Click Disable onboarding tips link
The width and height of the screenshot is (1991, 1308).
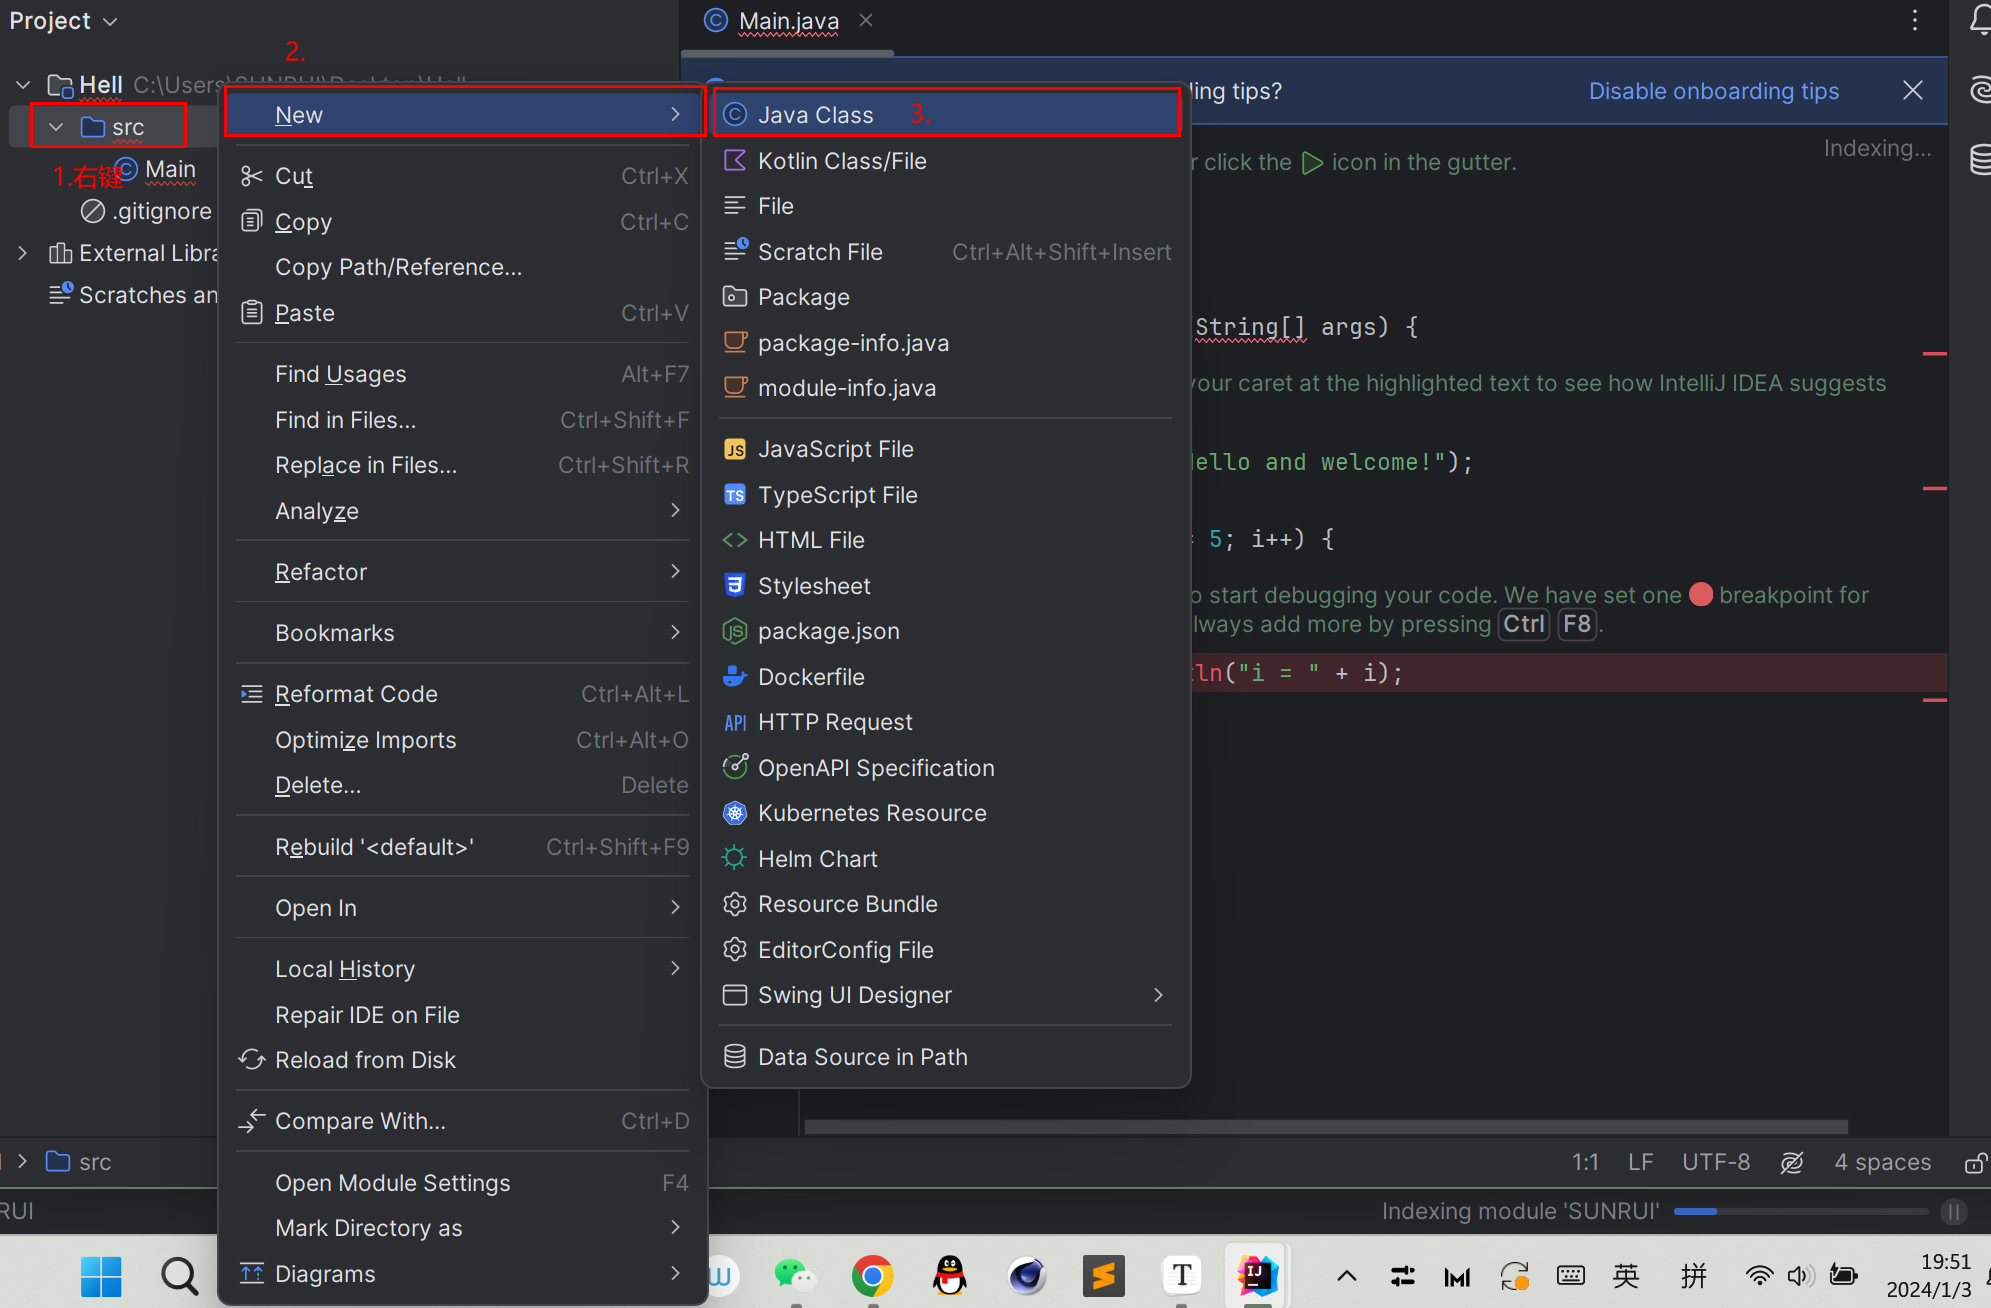(1713, 91)
